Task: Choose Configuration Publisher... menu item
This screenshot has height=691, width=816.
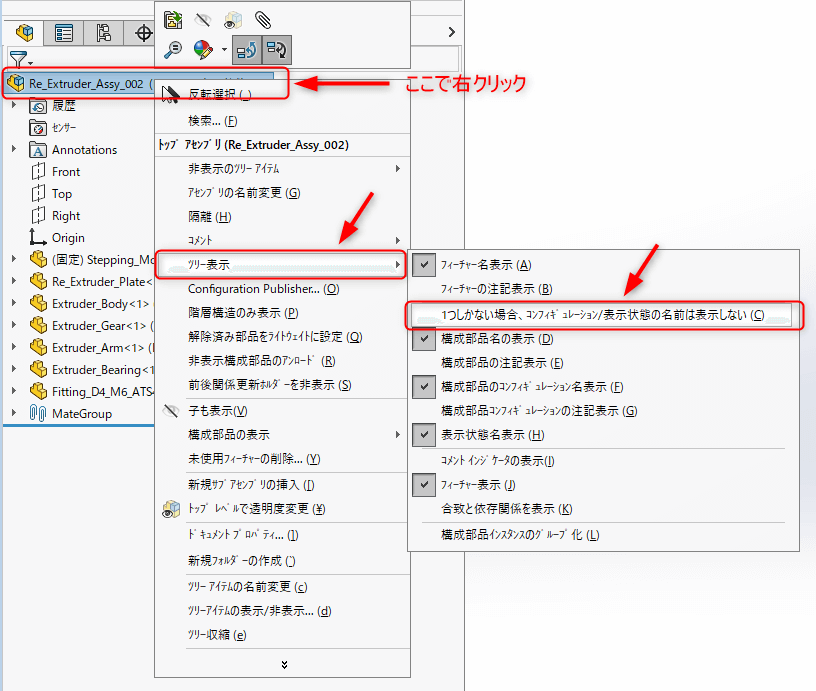Action: (x=264, y=289)
